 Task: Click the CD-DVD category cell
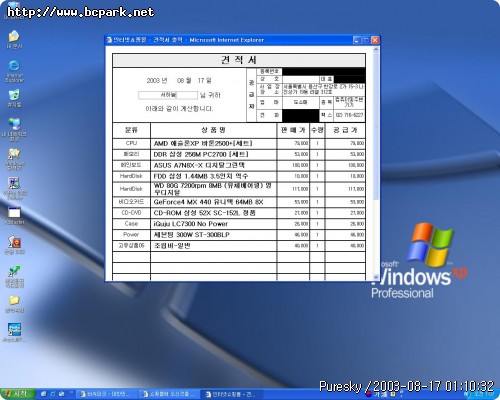pos(131,213)
